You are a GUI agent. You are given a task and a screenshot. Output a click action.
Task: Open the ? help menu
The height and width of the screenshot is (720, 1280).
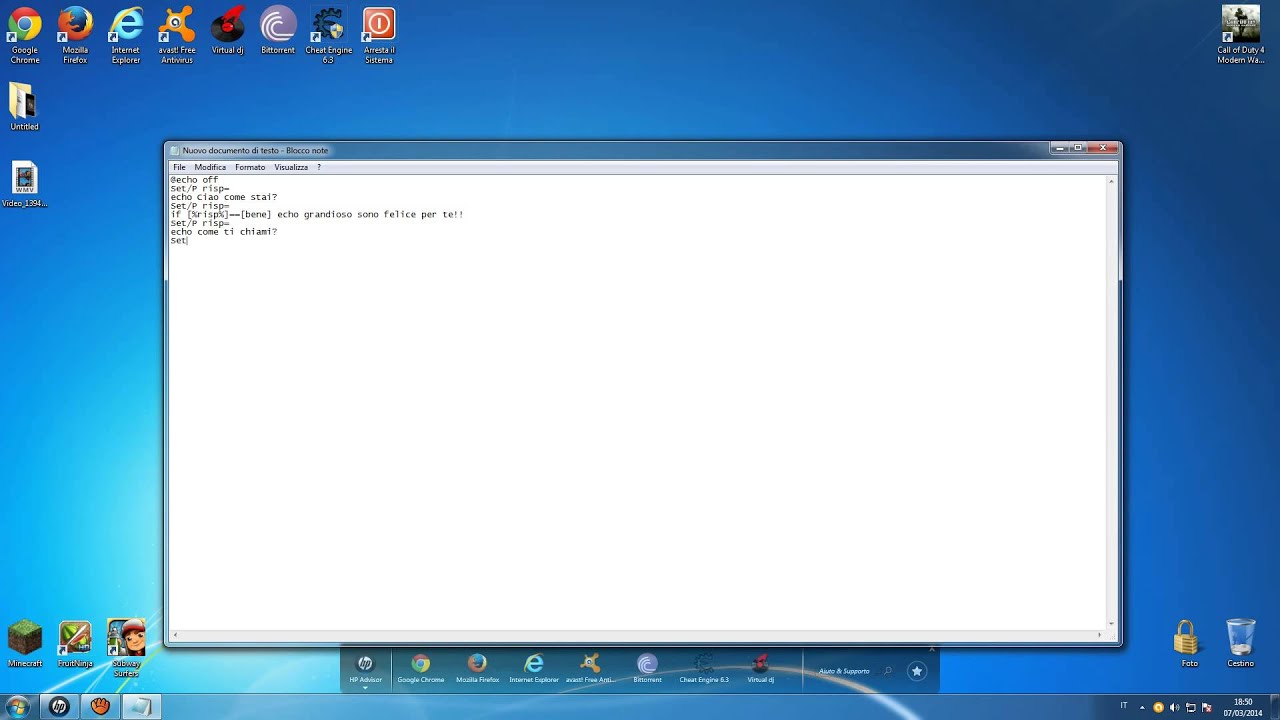[x=319, y=167]
